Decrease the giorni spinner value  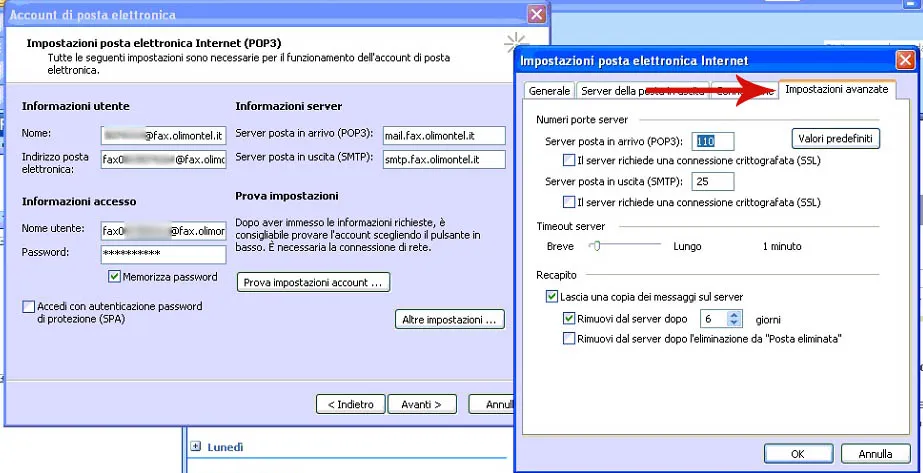735,324
